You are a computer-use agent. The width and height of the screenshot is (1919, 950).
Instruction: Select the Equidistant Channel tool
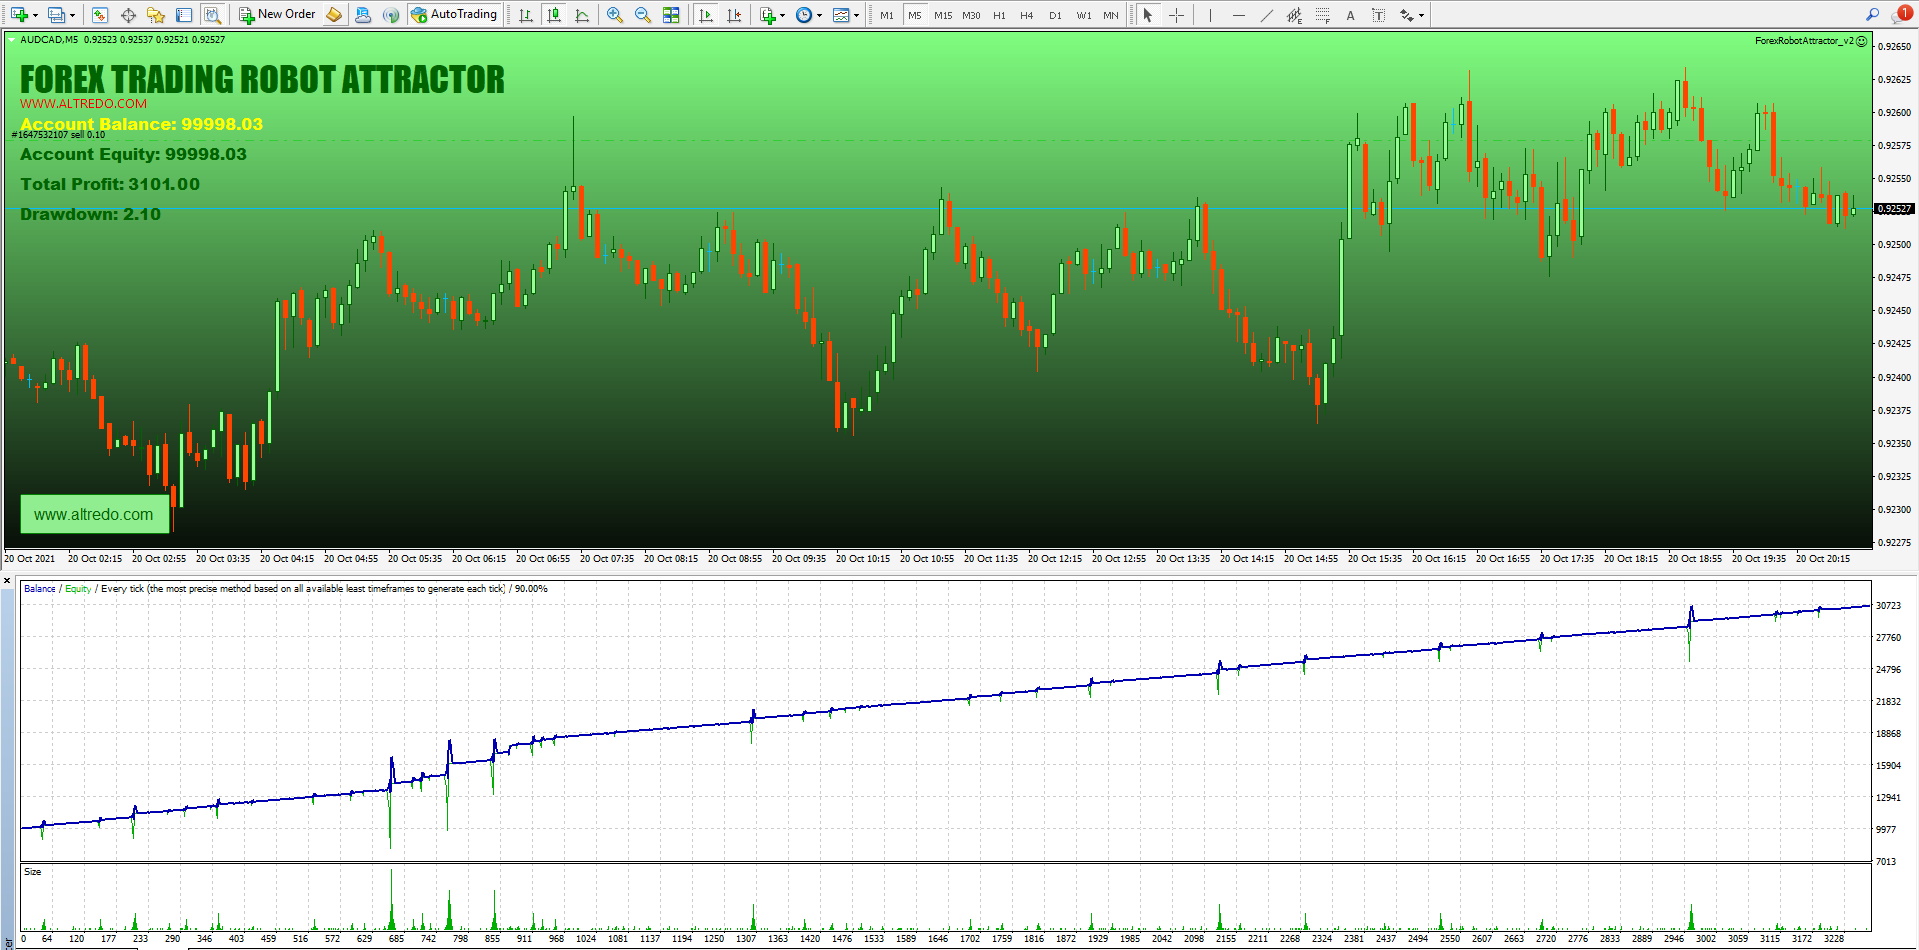(x=1295, y=15)
